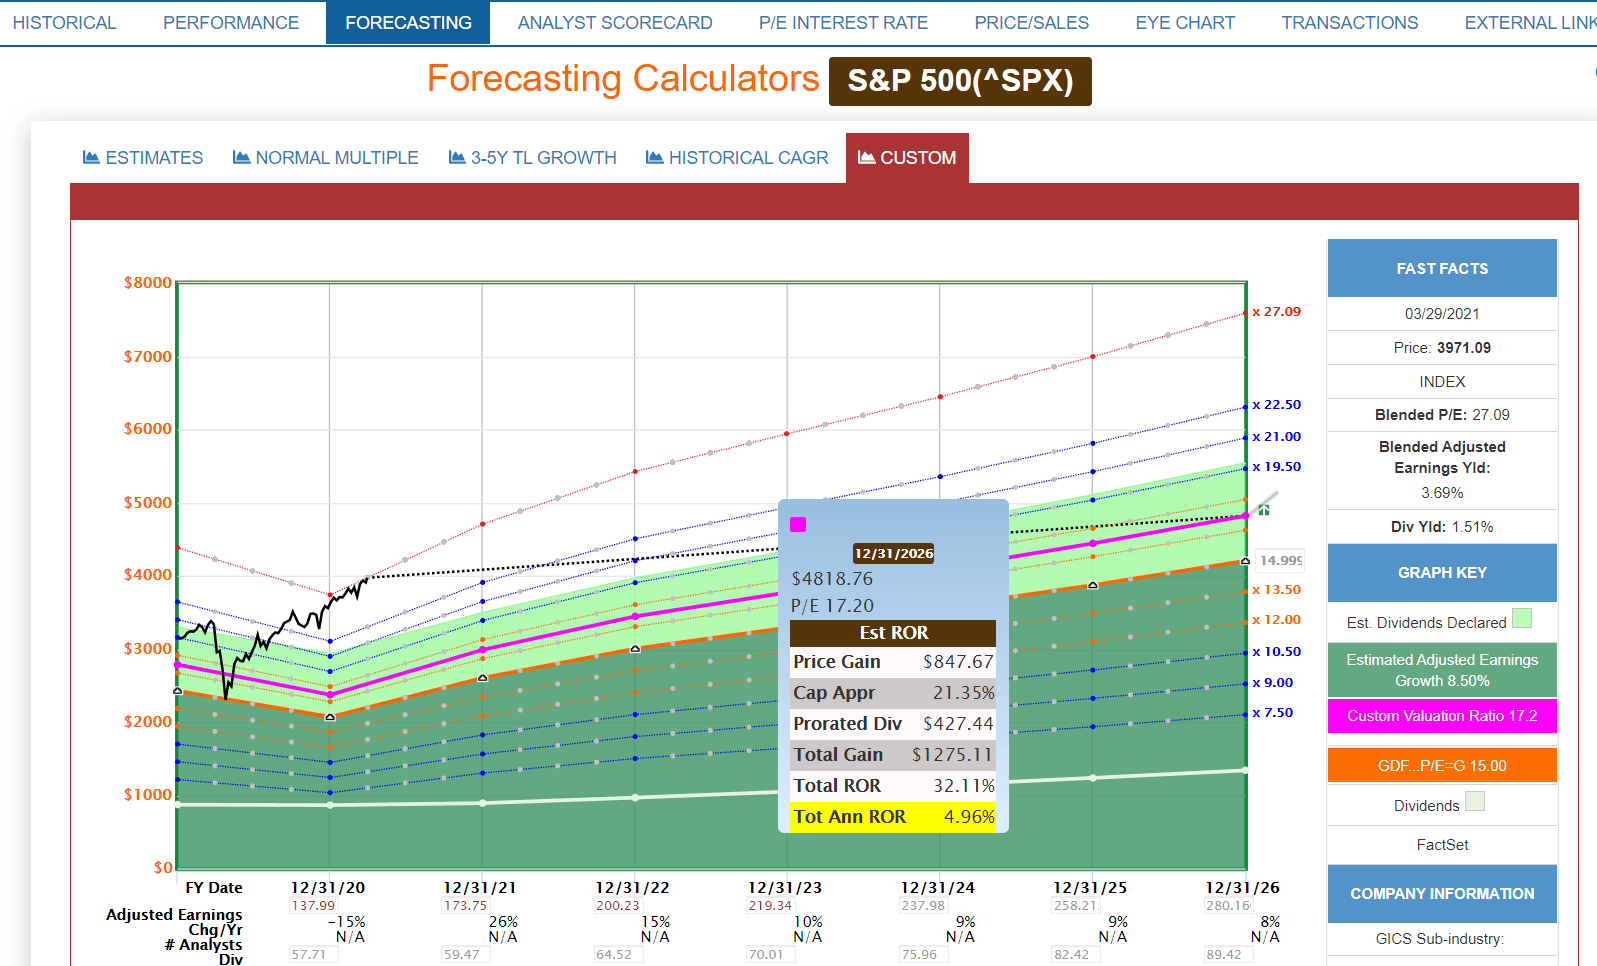
Task: Click the 12/31/22 earnings value 200.23
Action: [x=618, y=906]
